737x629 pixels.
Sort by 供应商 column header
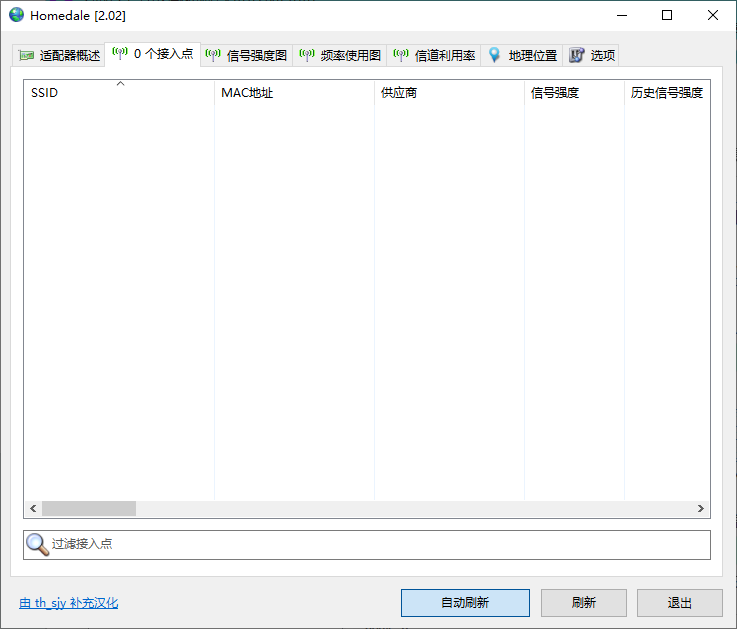[x=449, y=93]
